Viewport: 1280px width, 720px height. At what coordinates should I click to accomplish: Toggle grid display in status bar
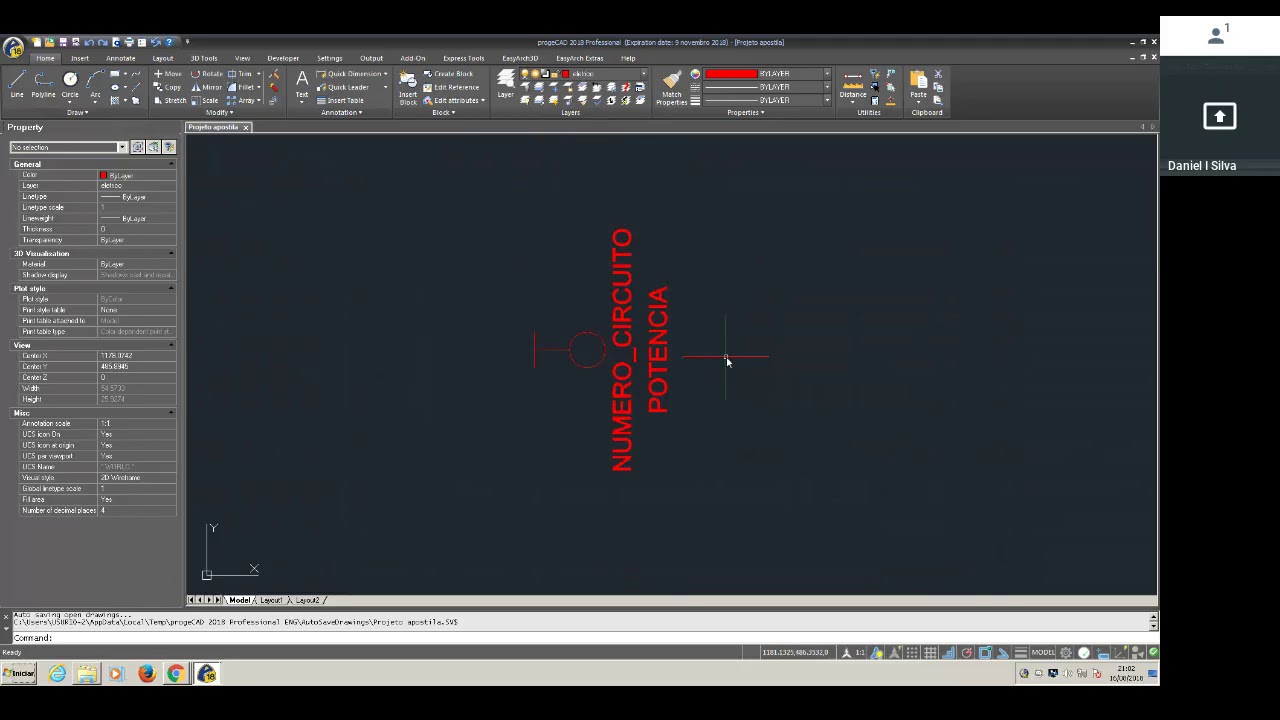click(x=930, y=653)
